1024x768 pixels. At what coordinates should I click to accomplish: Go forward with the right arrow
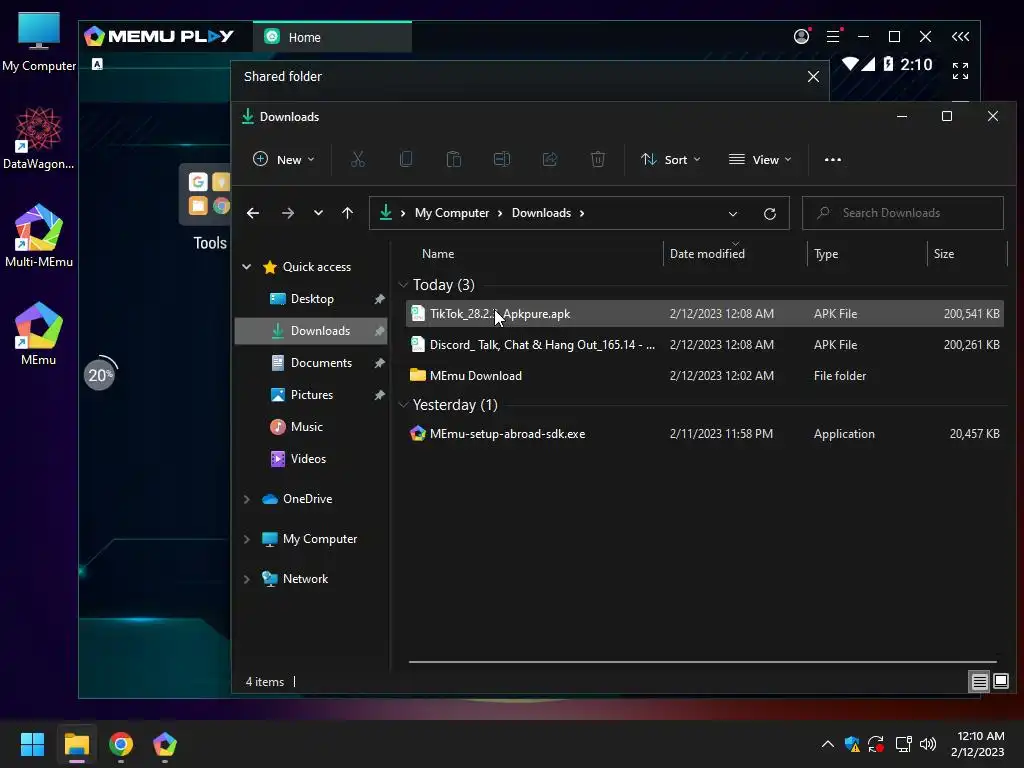[287, 213]
